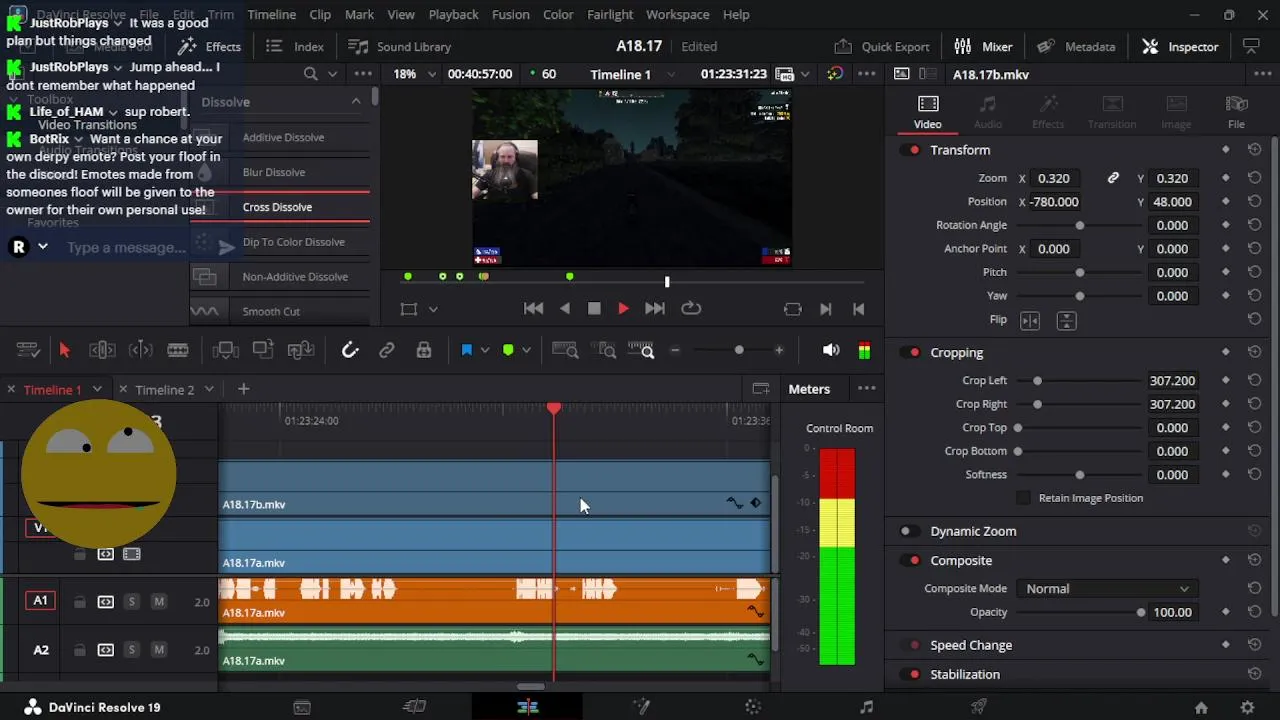Viewport: 1280px width, 720px height.
Task: Toggle timeline snapping magnet icon
Action: pyautogui.click(x=349, y=350)
